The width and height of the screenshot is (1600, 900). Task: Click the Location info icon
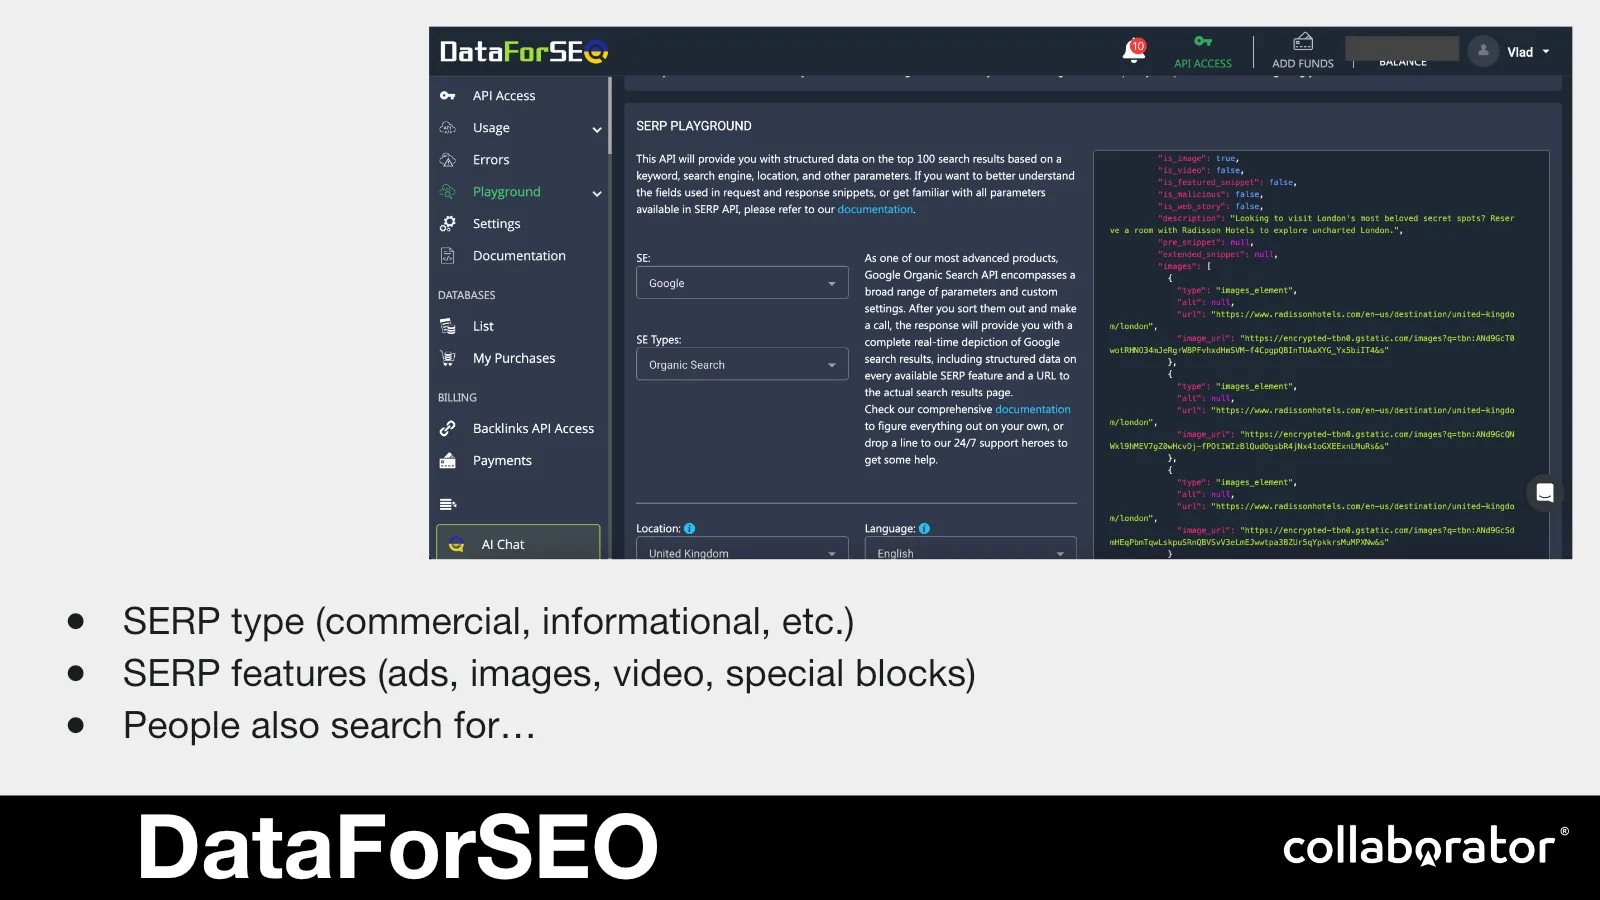click(690, 529)
